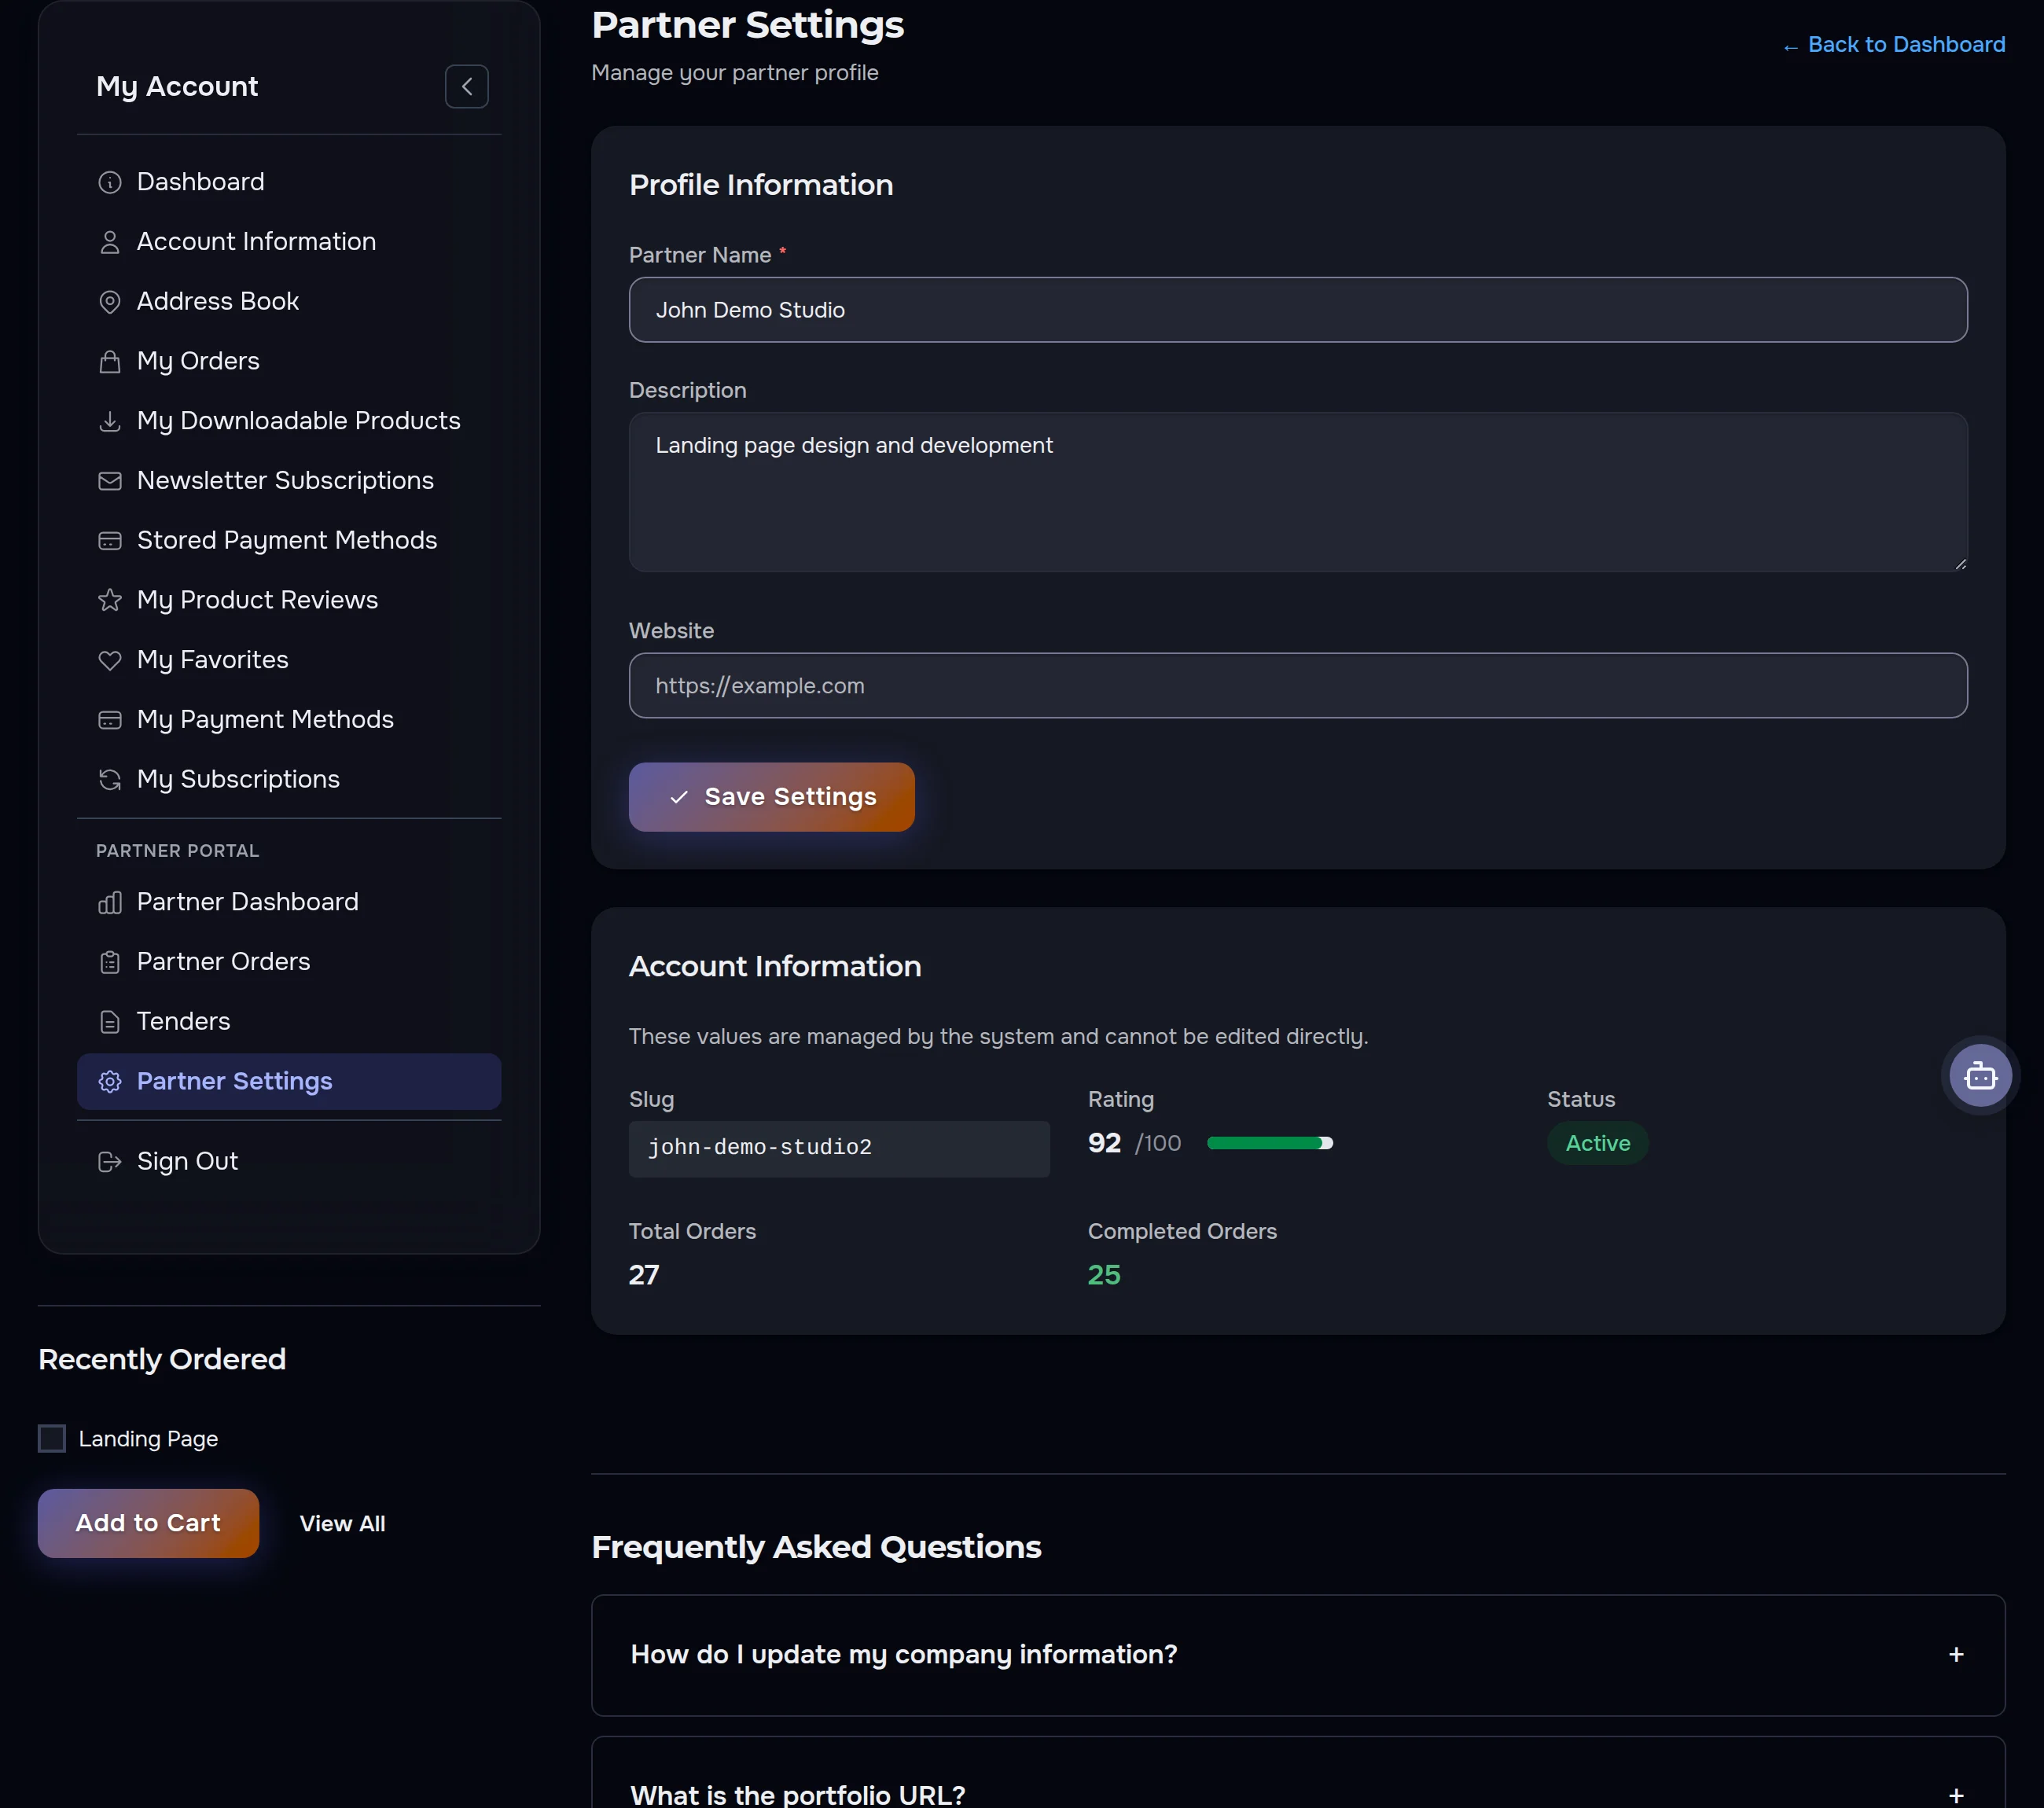The image size is (2044, 1808).
Task: Click the My Orders bag icon
Action: 110,361
